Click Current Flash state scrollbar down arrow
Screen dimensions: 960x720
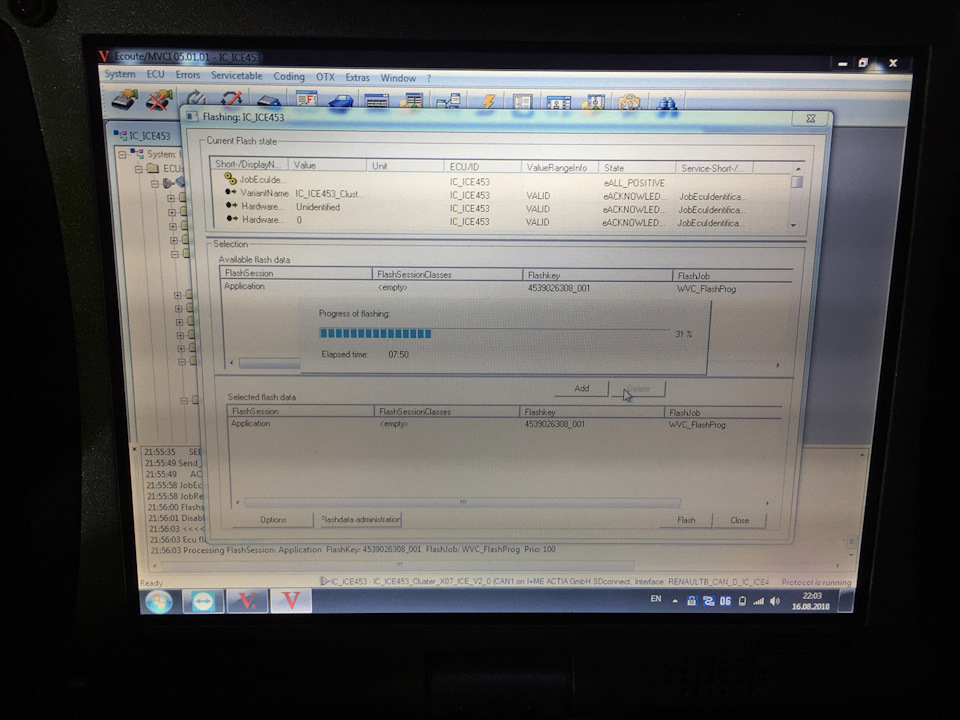point(794,225)
